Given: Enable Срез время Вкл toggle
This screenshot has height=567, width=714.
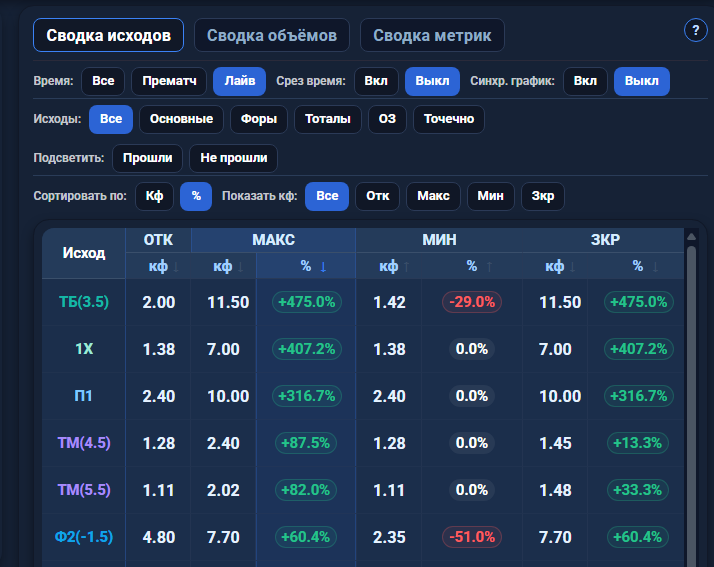Looking at the screenshot, I should point(376,81).
